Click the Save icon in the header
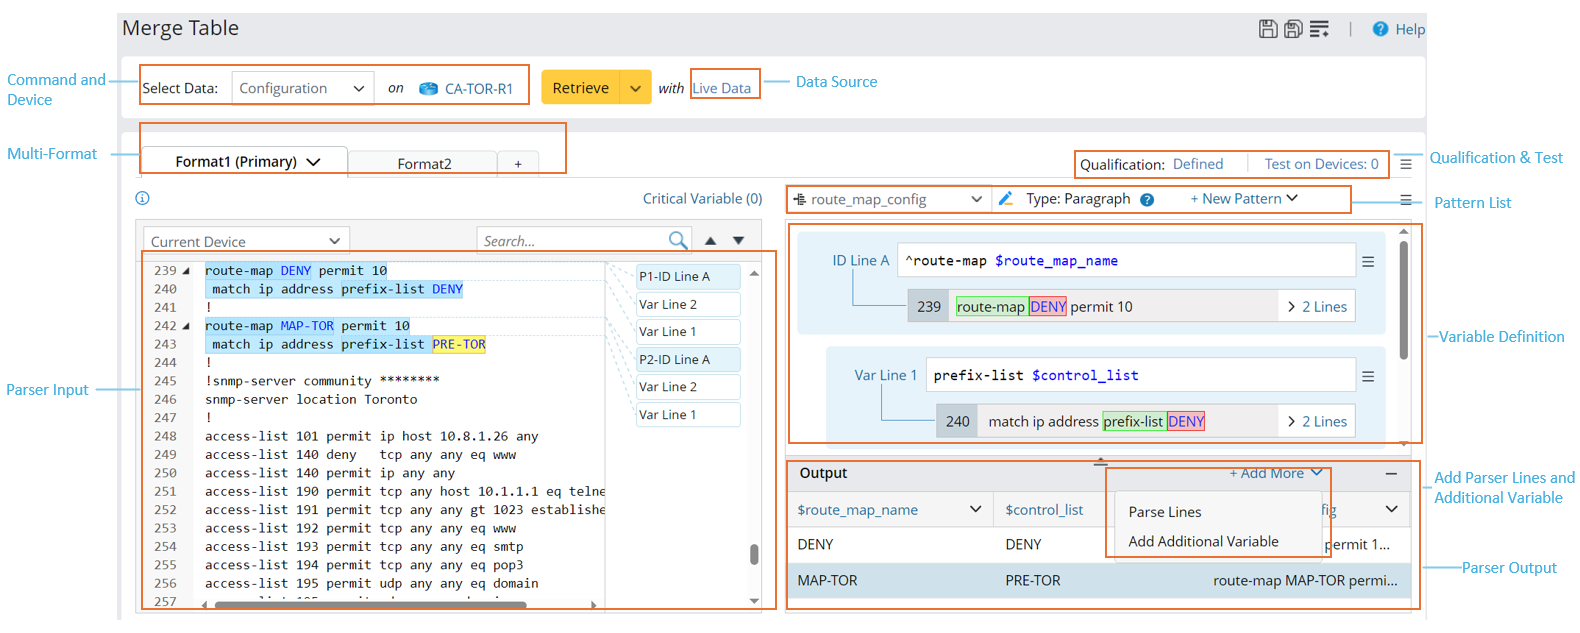The height and width of the screenshot is (633, 1580). [x=1267, y=29]
